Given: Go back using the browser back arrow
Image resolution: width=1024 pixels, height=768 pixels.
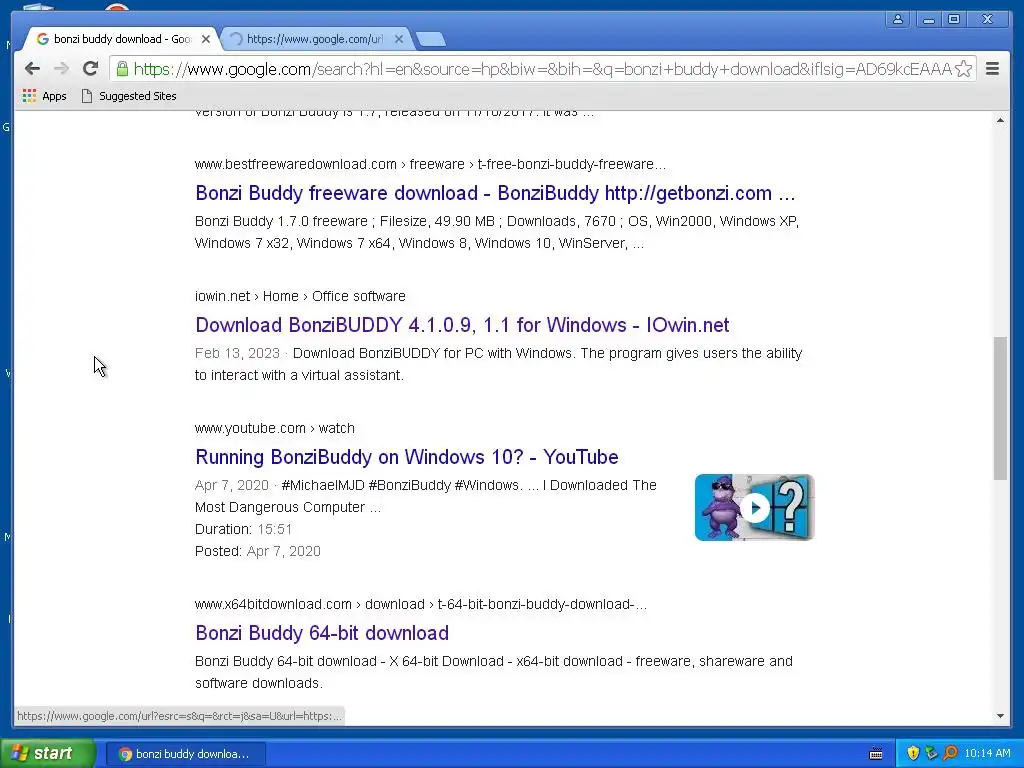Looking at the screenshot, I should [x=32, y=69].
